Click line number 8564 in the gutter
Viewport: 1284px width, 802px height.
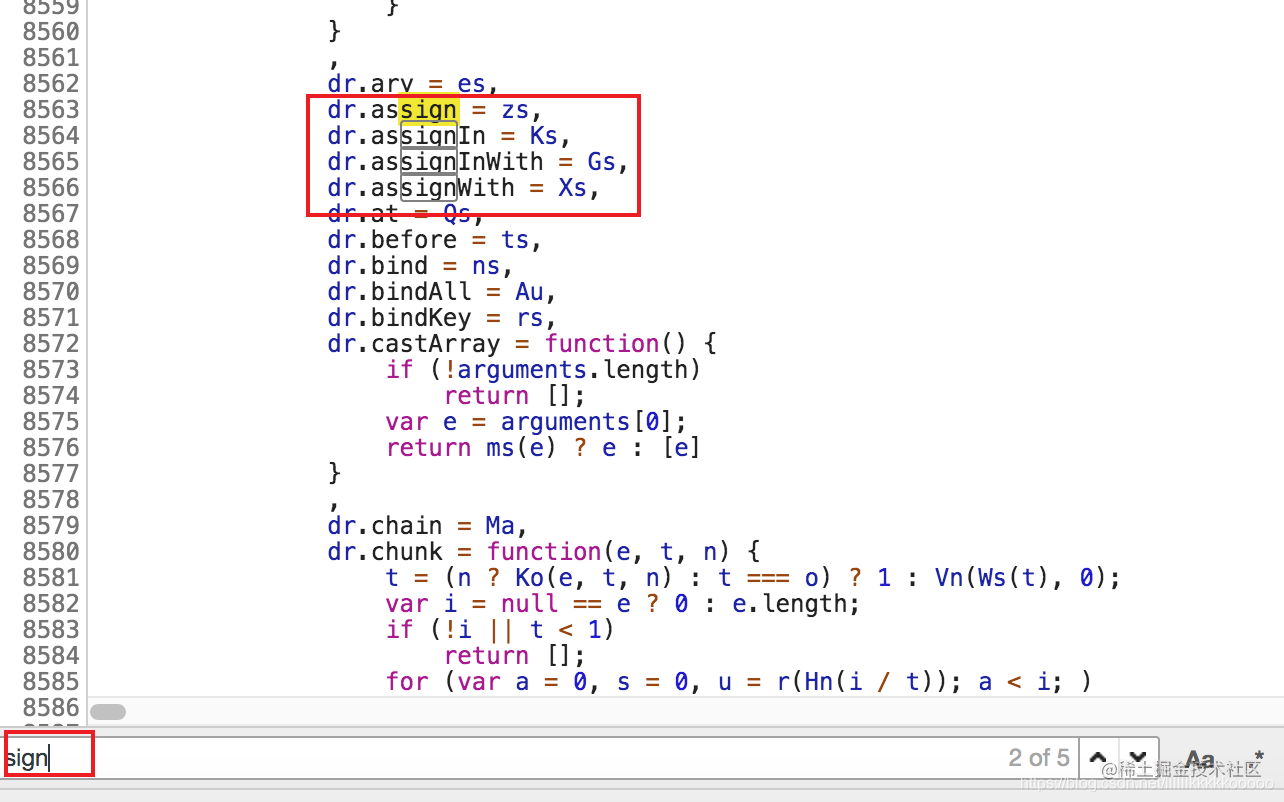(50, 136)
